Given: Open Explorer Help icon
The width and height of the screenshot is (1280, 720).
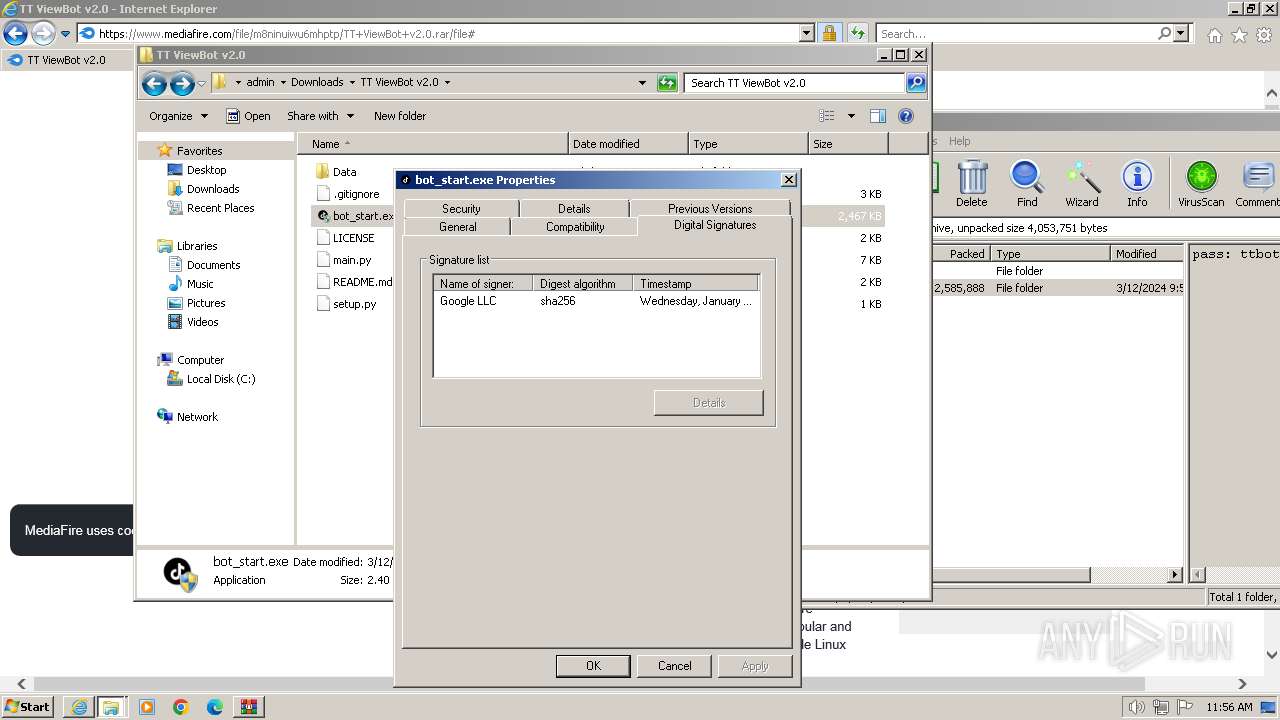Looking at the screenshot, I should tap(906, 116).
